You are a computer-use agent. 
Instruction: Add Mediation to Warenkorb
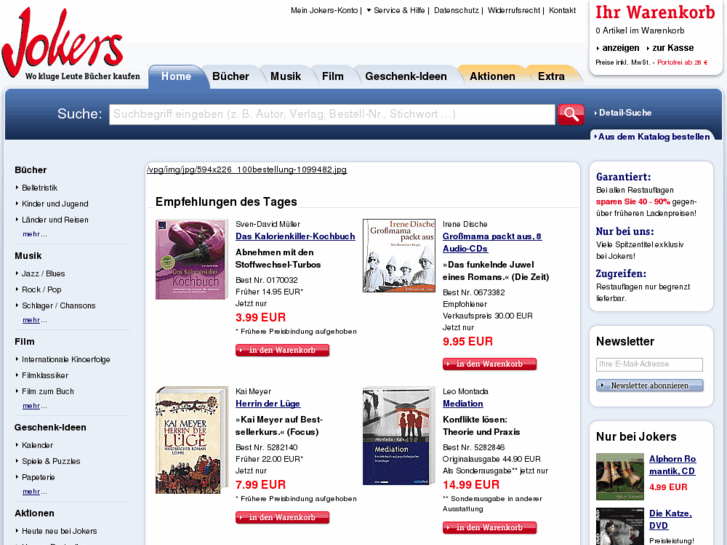tap(489, 527)
